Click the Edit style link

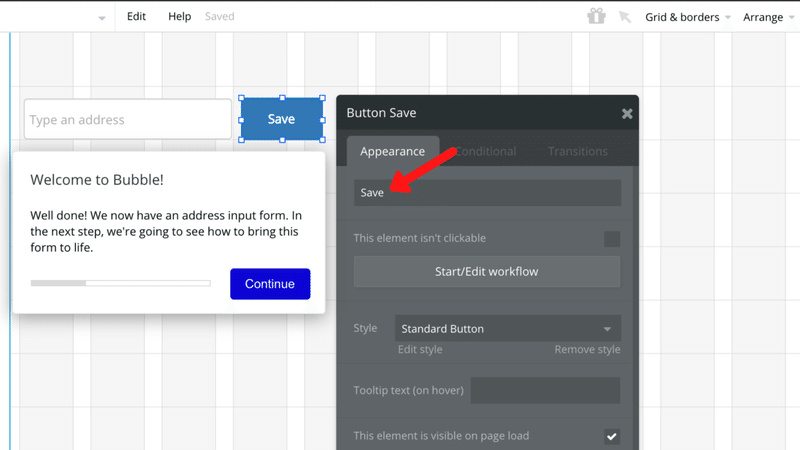coord(420,350)
